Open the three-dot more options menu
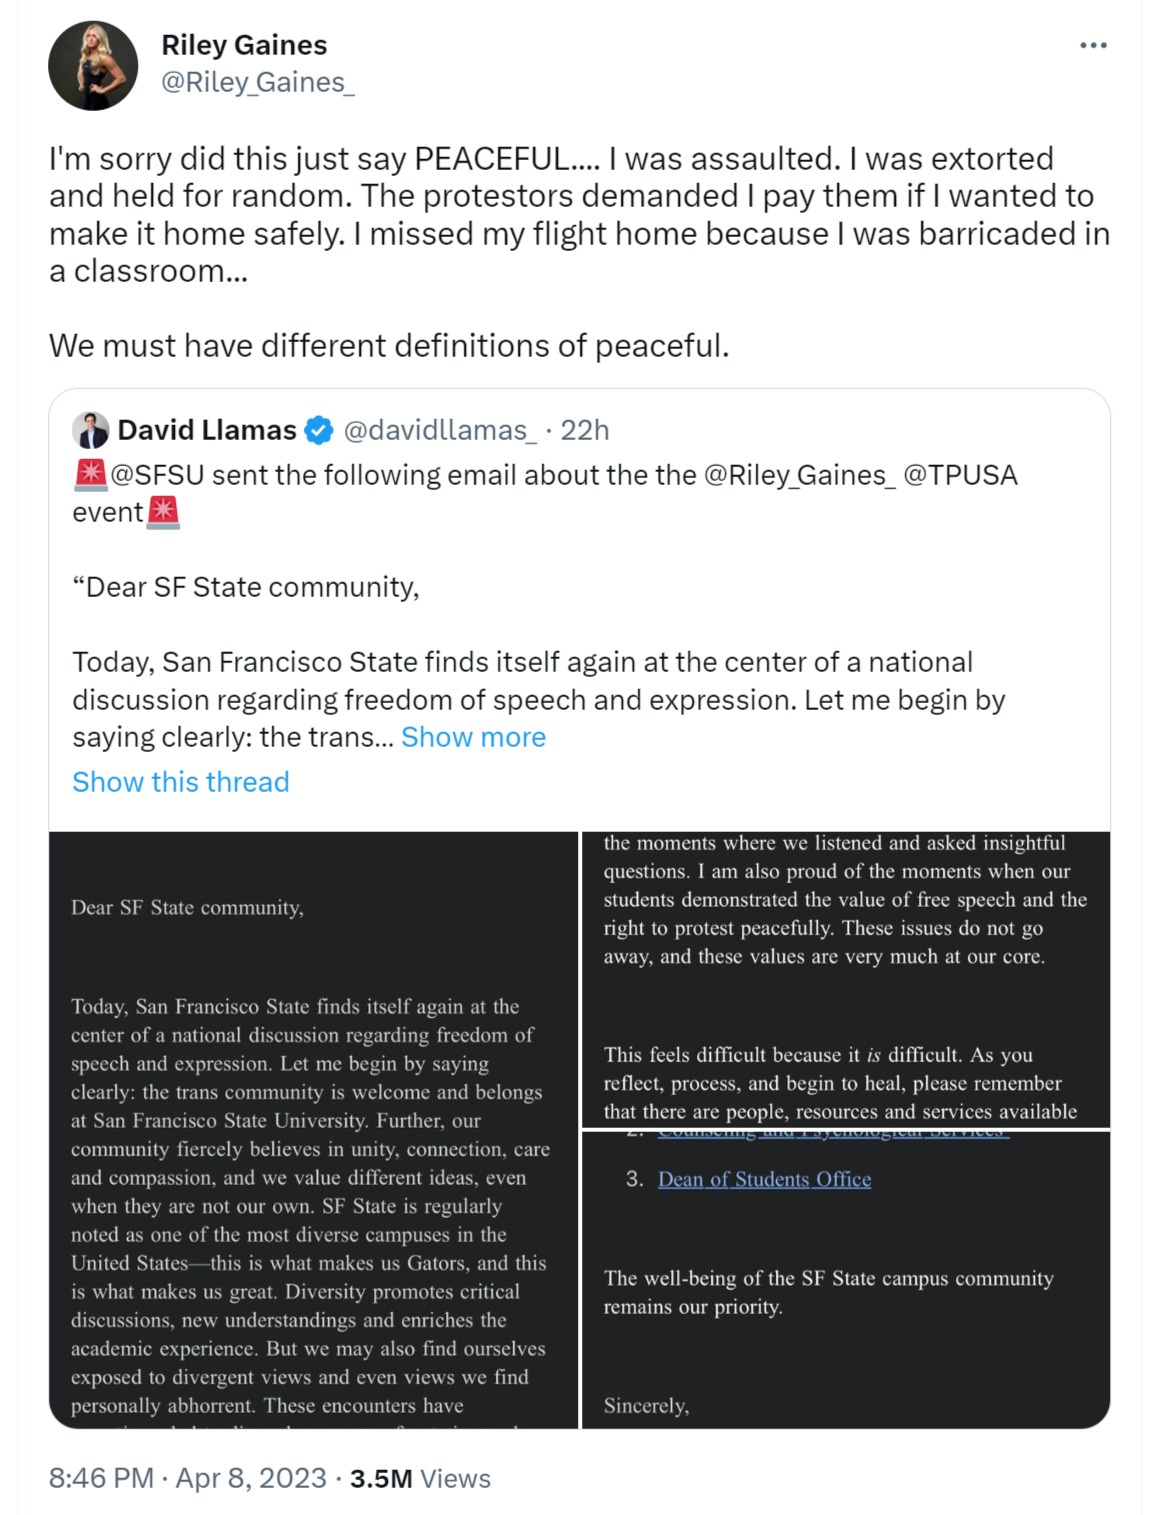1173x1515 pixels. [x=1093, y=46]
